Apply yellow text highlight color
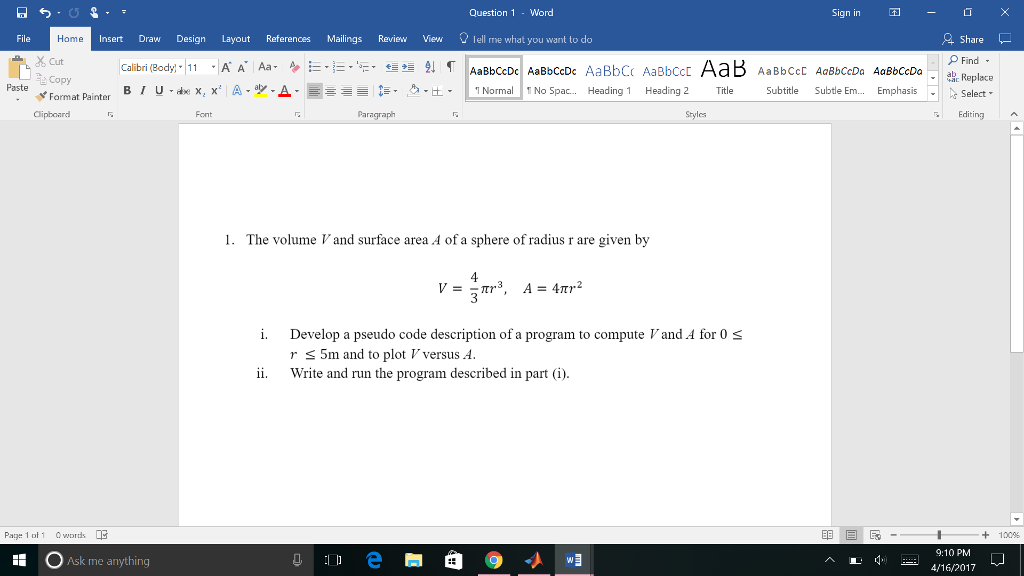1024x576 pixels. (259, 90)
